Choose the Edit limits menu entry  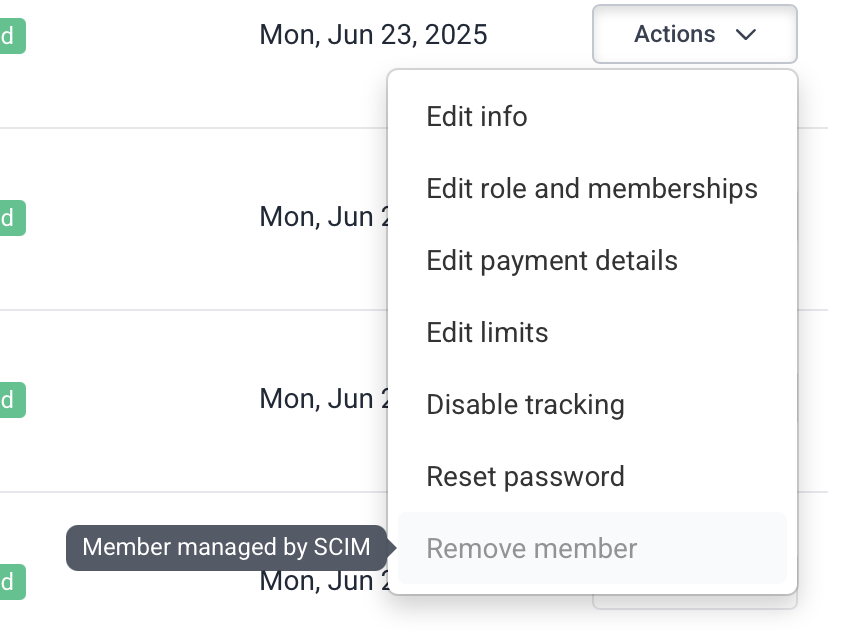(487, 333)
